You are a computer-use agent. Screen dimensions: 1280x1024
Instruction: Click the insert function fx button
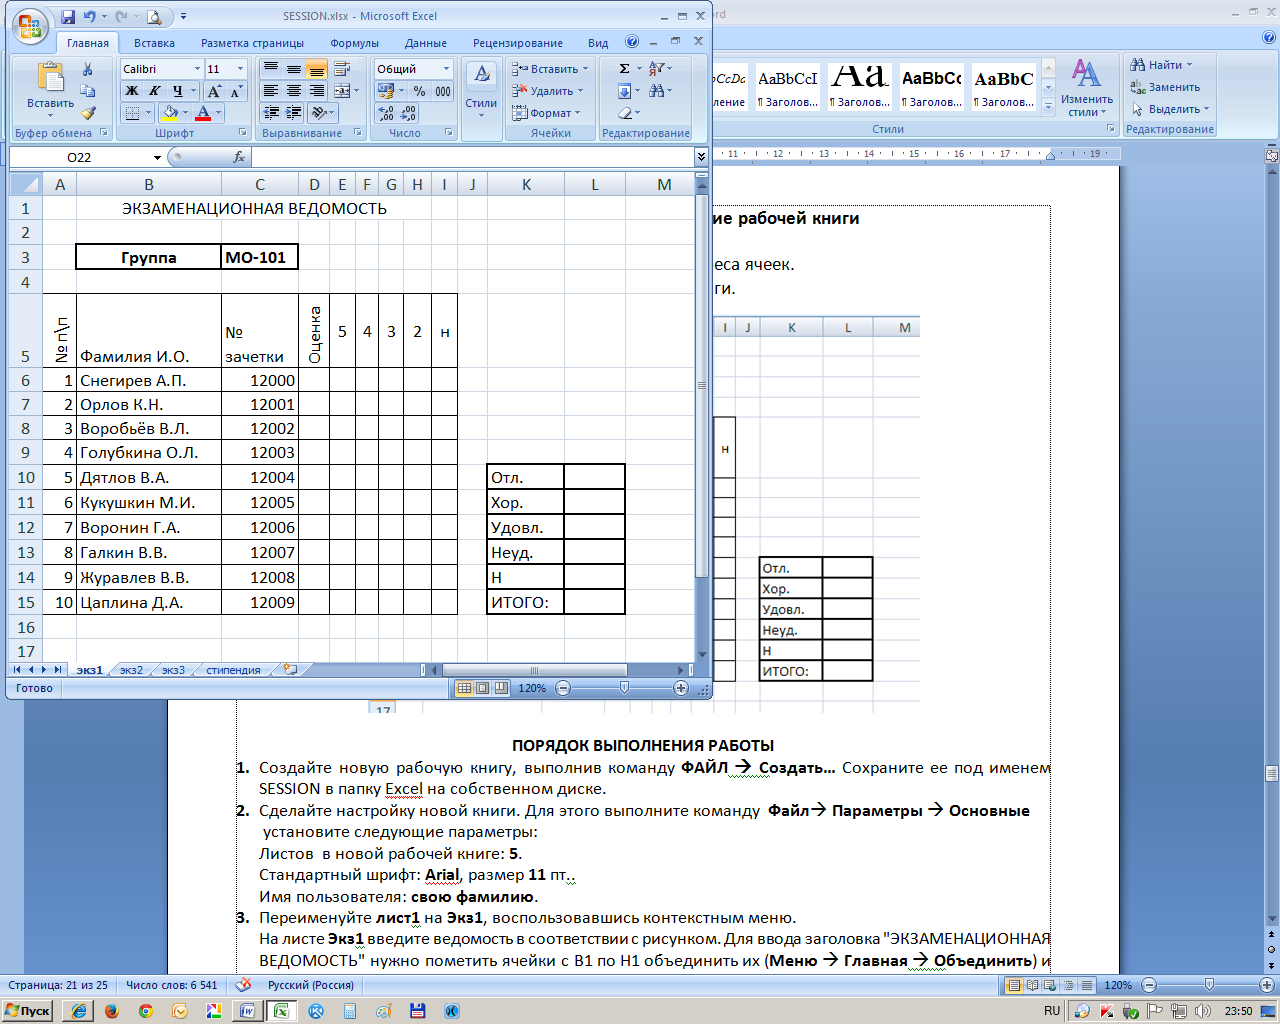pyautogui.click(x=239, y=157)
